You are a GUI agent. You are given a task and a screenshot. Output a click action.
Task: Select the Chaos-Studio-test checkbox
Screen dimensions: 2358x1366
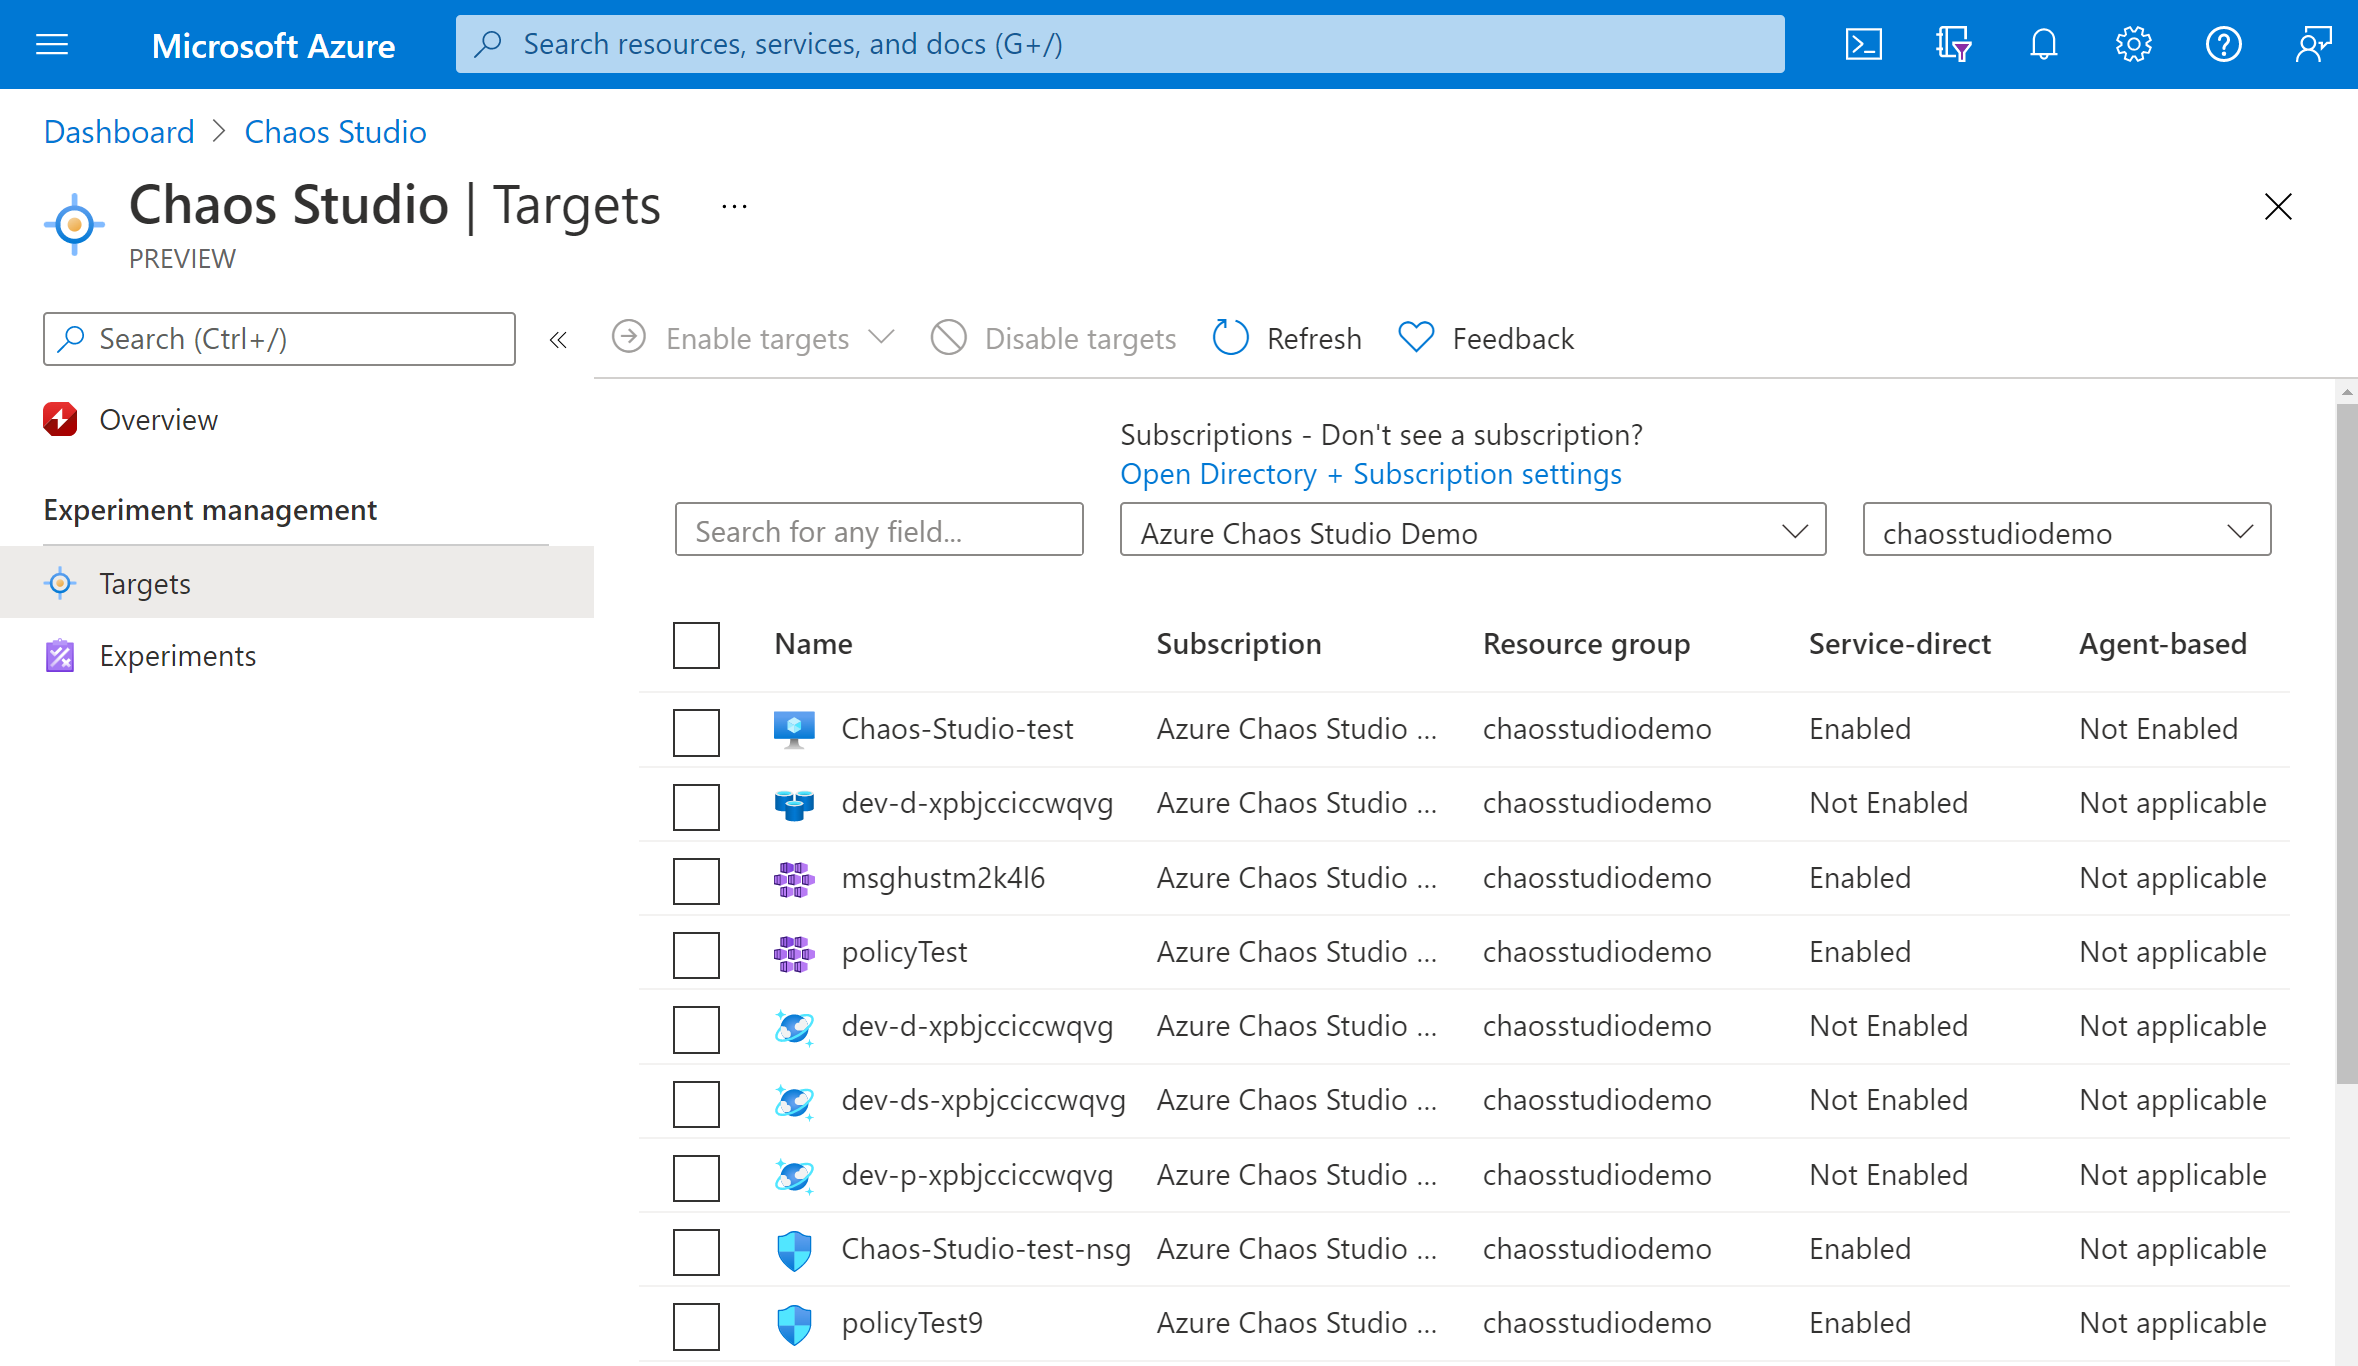point(694,729)
